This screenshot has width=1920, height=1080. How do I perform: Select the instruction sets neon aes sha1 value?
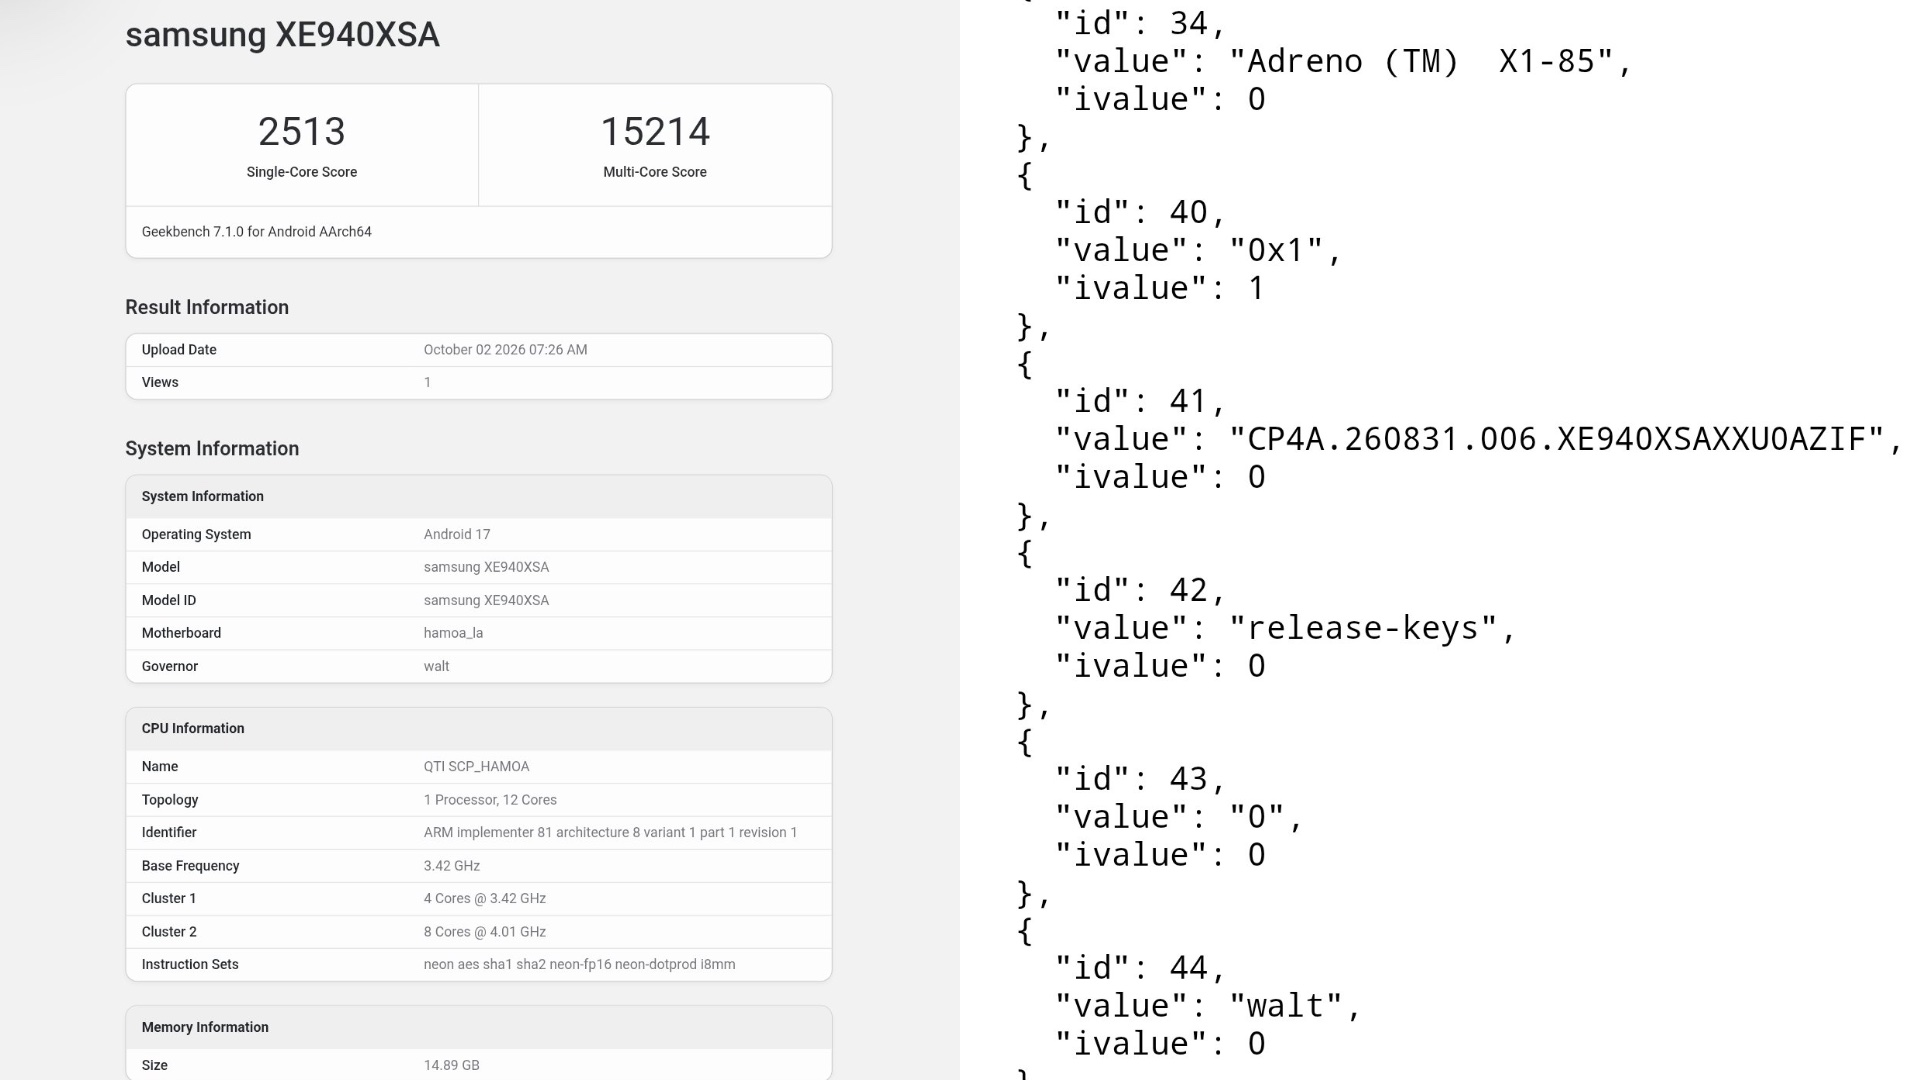(x=579, y=964)
